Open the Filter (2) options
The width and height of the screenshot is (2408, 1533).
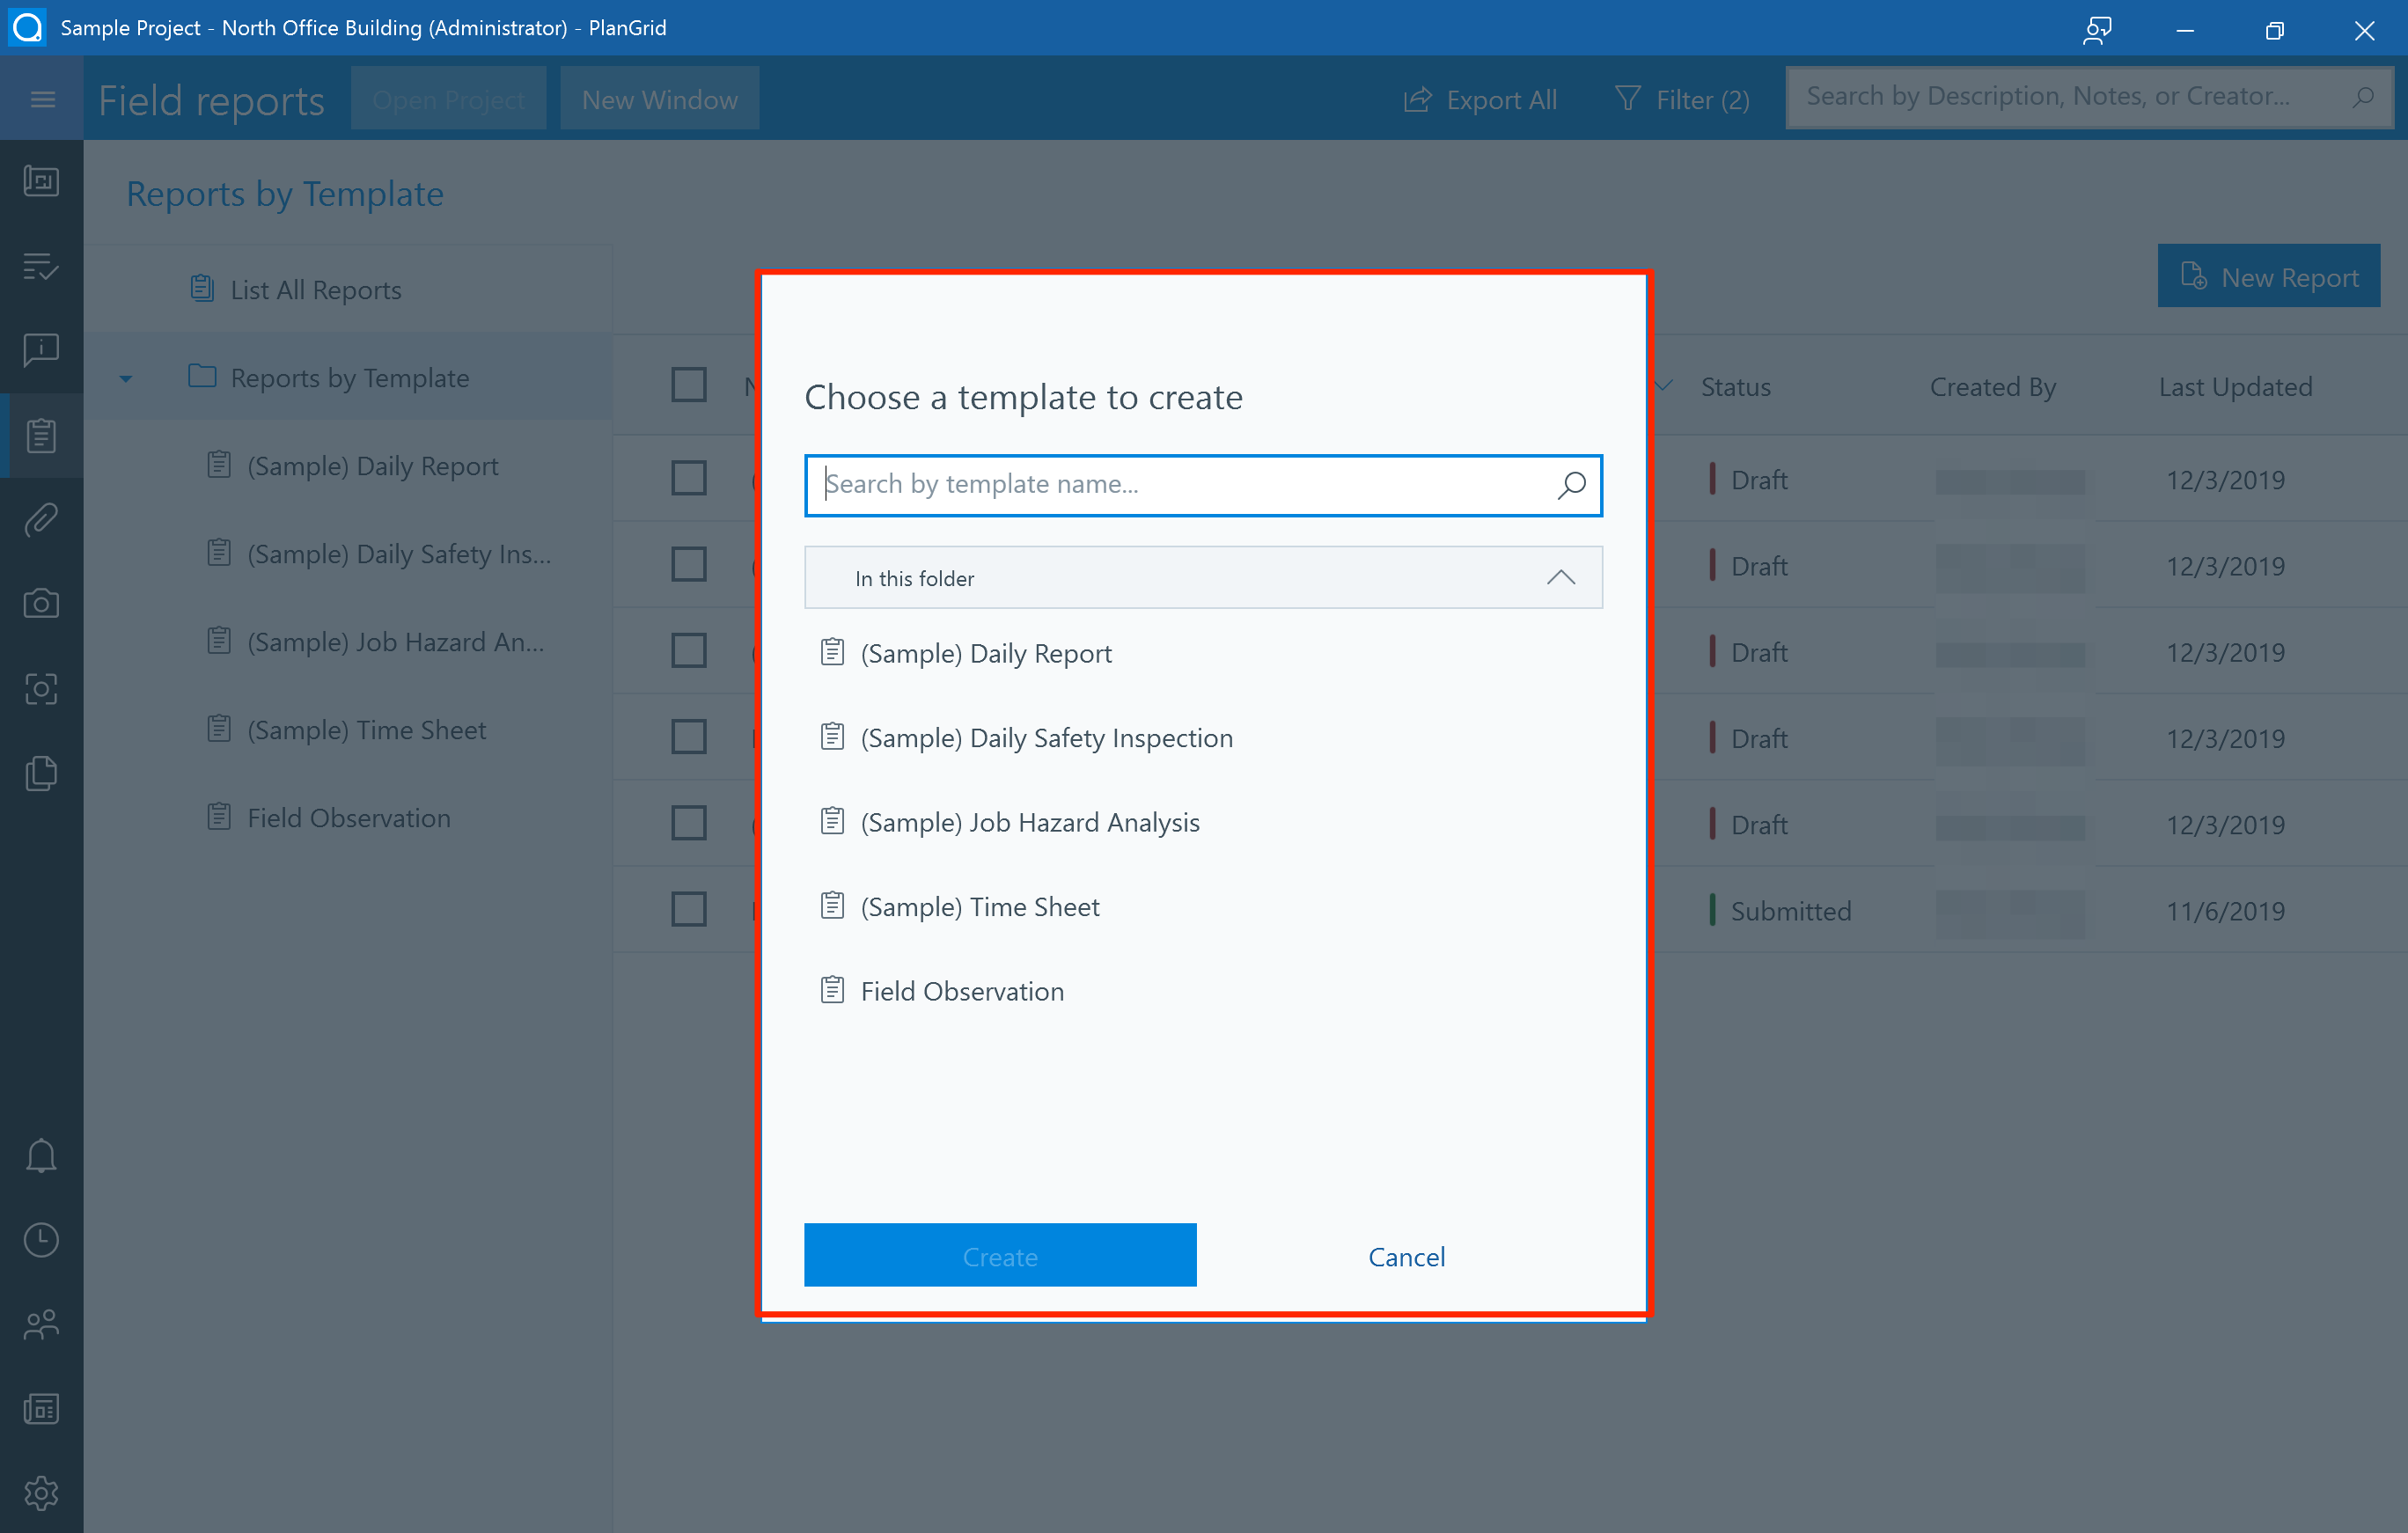1682,99
